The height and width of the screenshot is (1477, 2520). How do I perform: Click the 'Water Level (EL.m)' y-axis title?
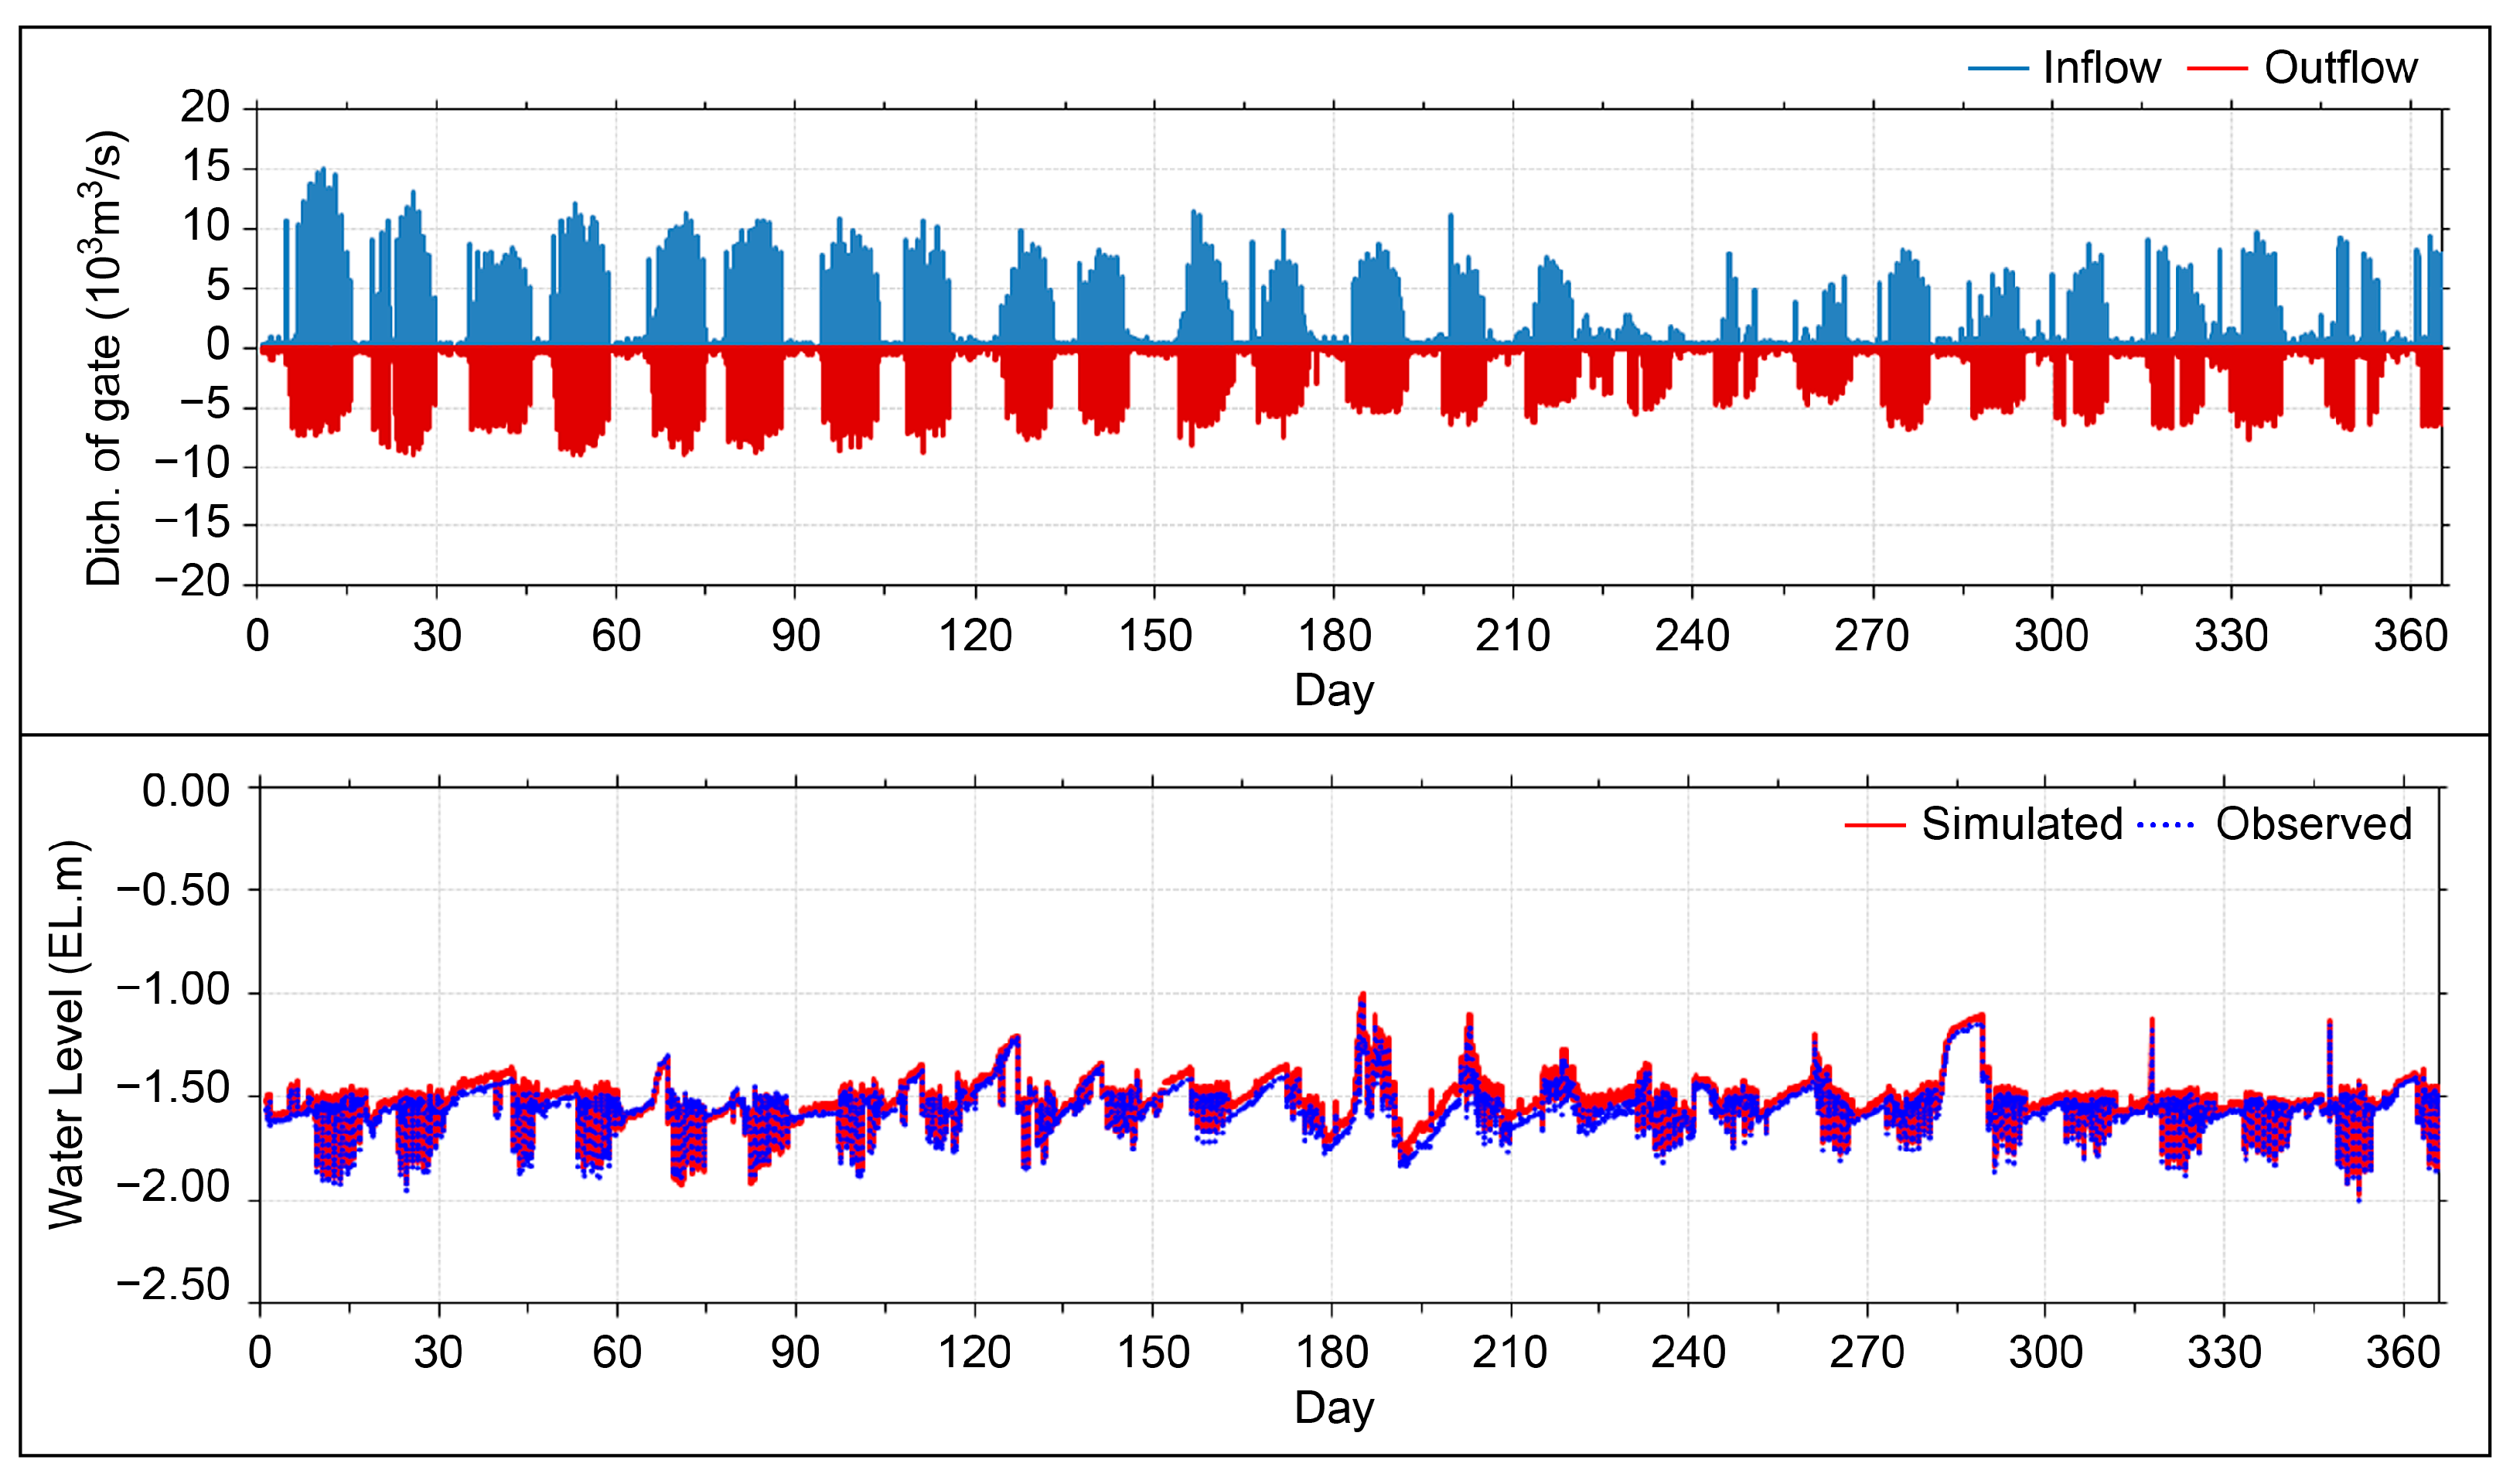click(68, 1036)
